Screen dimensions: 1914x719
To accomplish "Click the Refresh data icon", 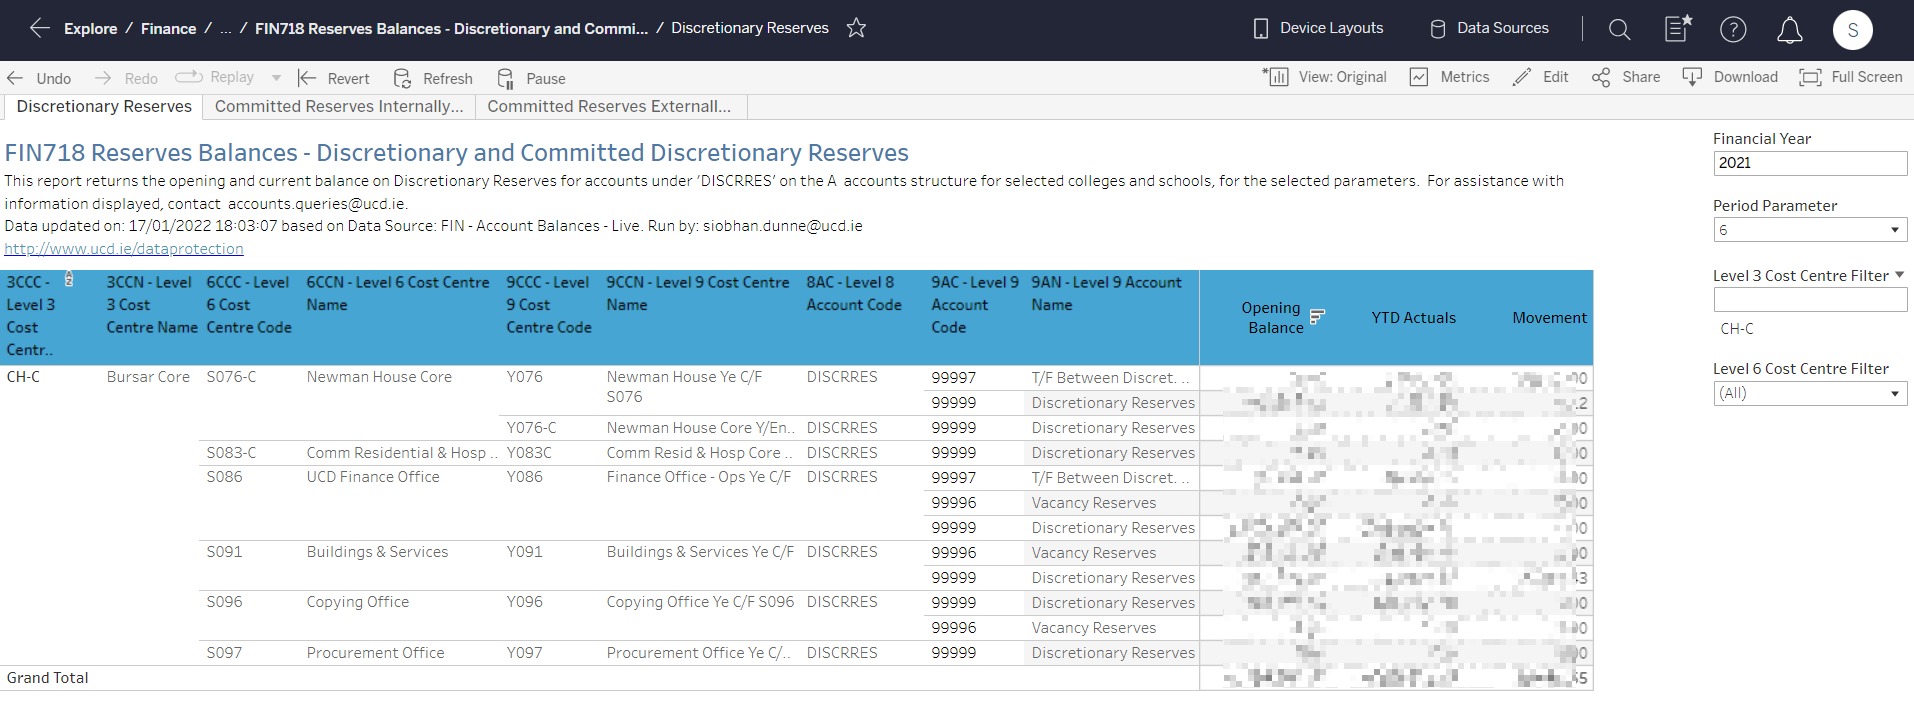I will click(x=402, y=78).
